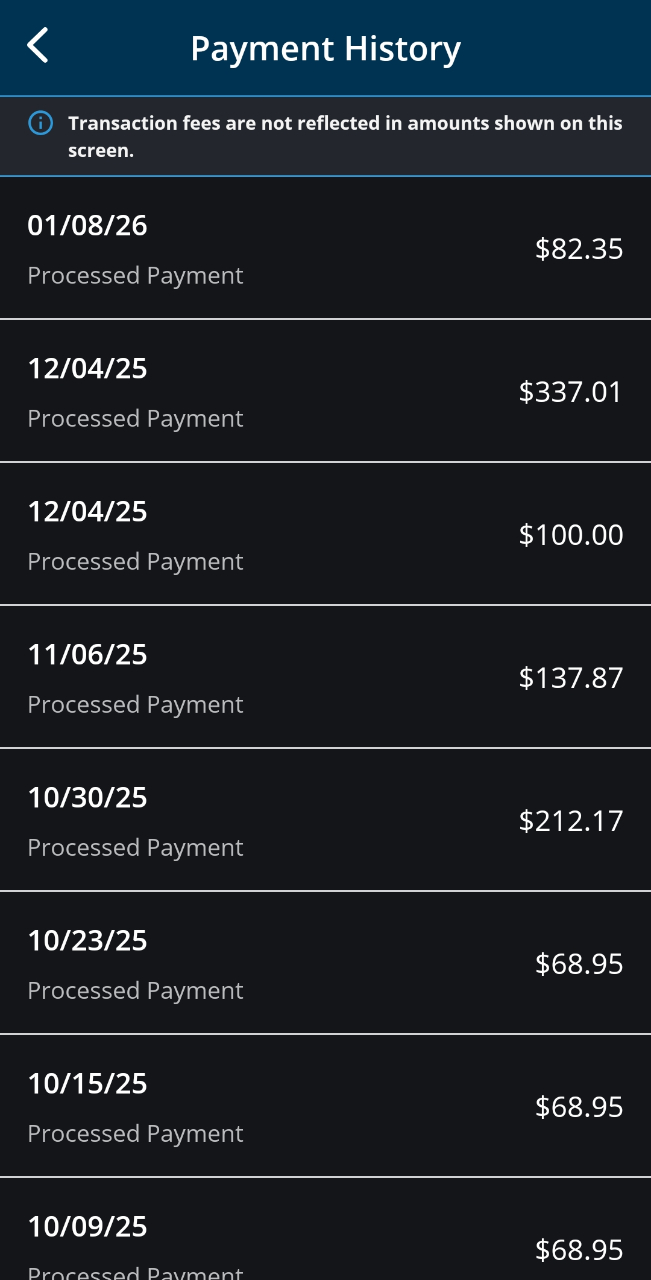Select the $68.95 amount on 10/15/25

[579, 1107]
